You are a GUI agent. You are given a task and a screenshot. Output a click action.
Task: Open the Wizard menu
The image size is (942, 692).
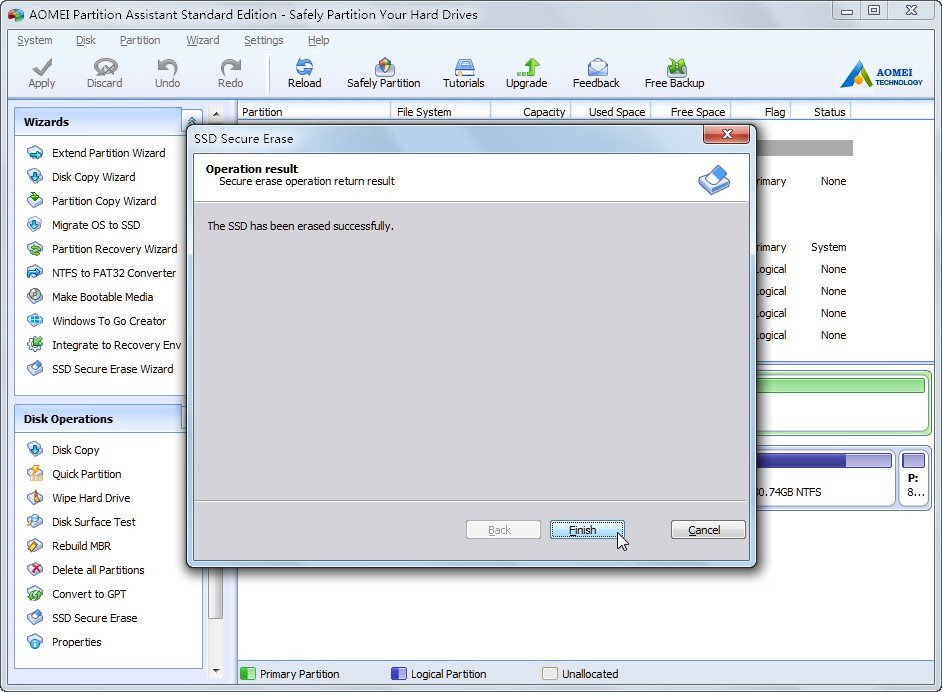click(202, 40)
